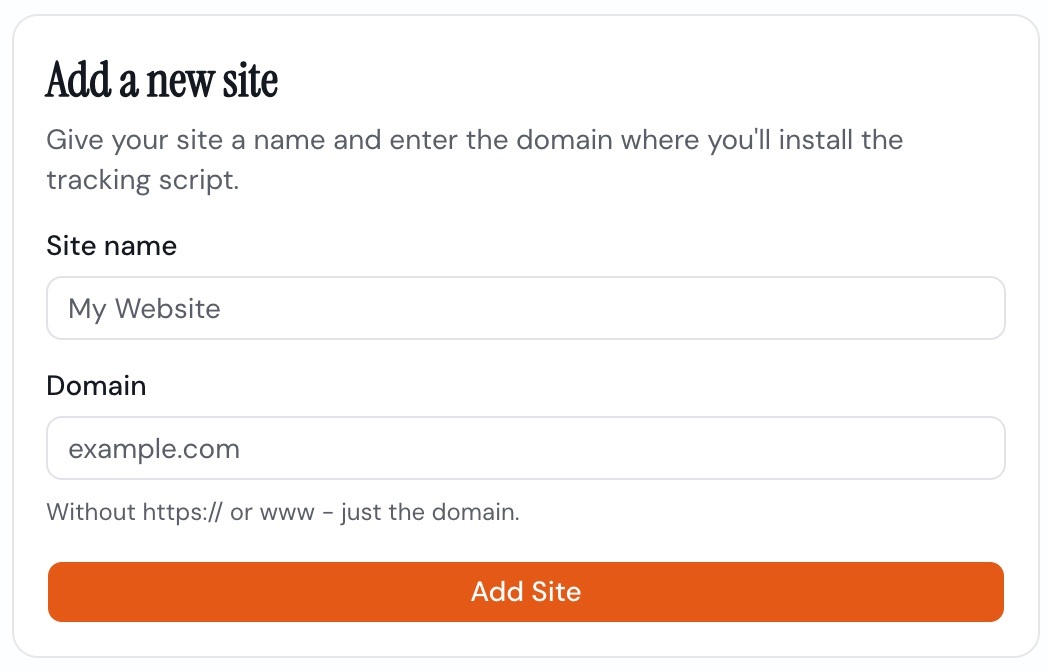The height and width of the screenshot is (670, 1050).
Task: Click the tracking script description text
Action: coord(474,159)
